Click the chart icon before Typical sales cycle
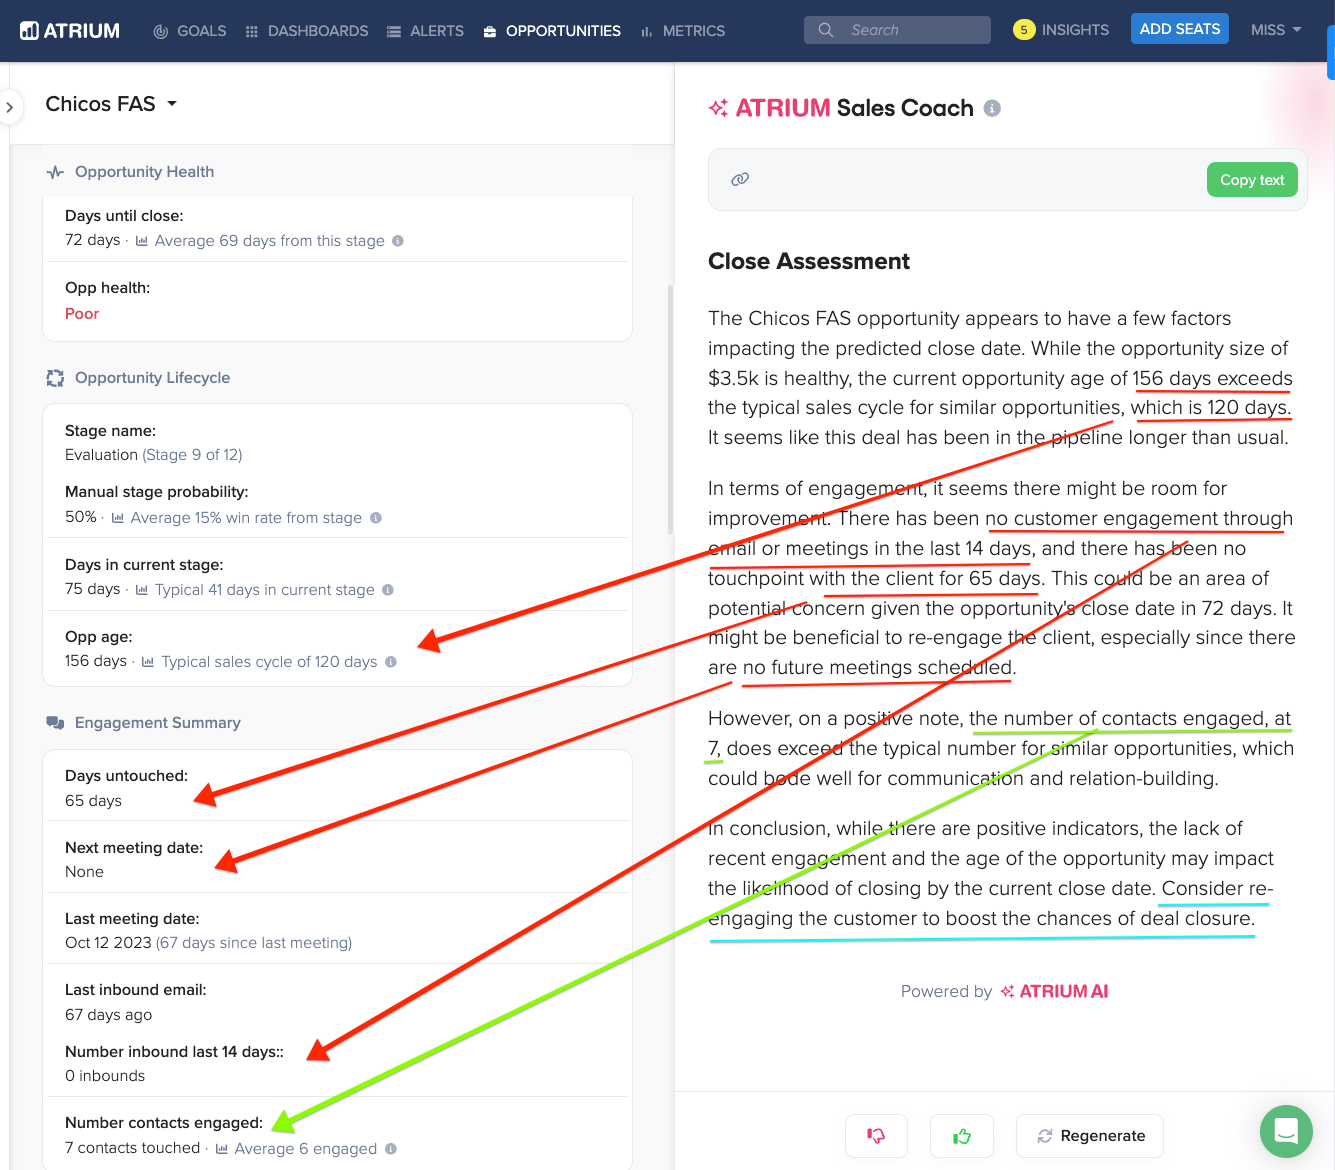This screenshot has height=1170, width=1335. point(148,662)
